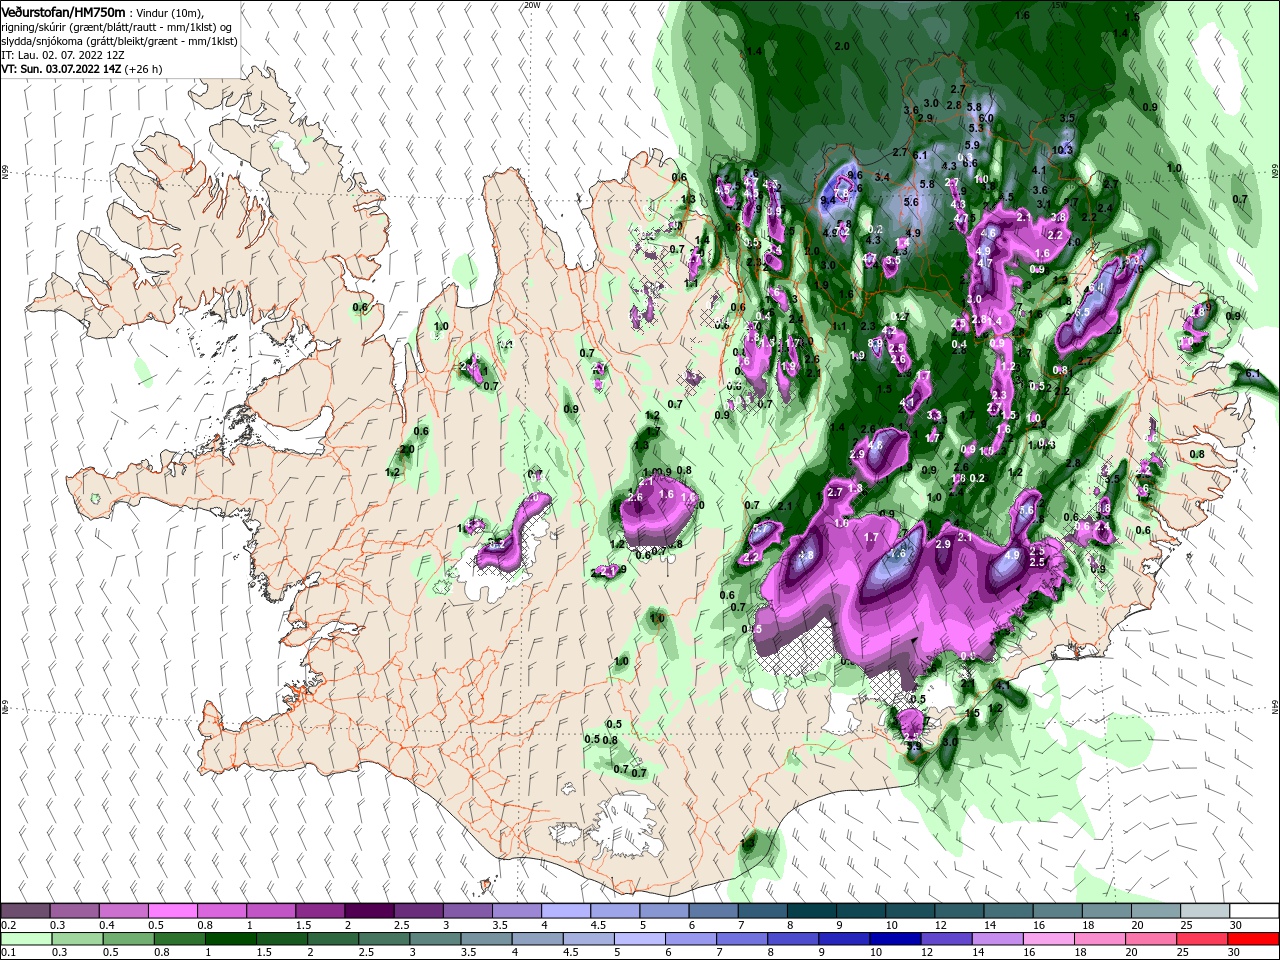Click the 3.4 precipitation value on the map
Image resolution: width=1280 pixels, height=960 pixels.
tap(882, 177)
